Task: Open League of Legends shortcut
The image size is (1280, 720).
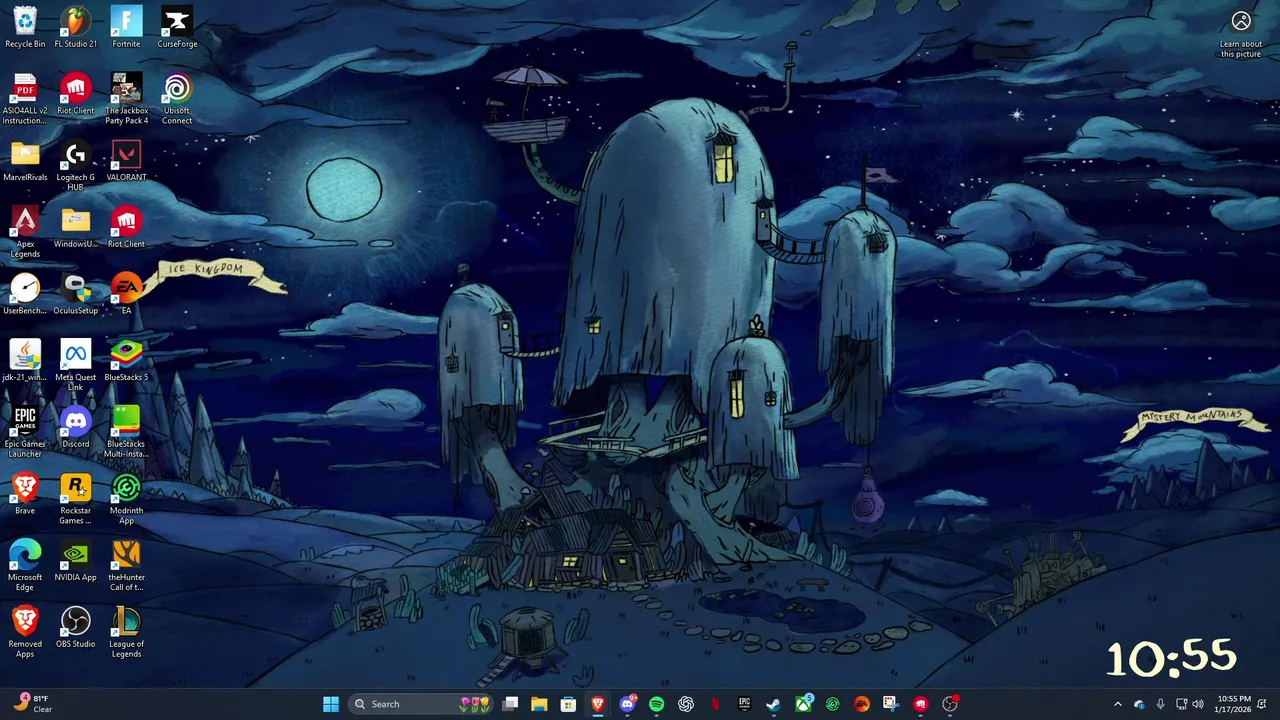Action: point(126,633)
